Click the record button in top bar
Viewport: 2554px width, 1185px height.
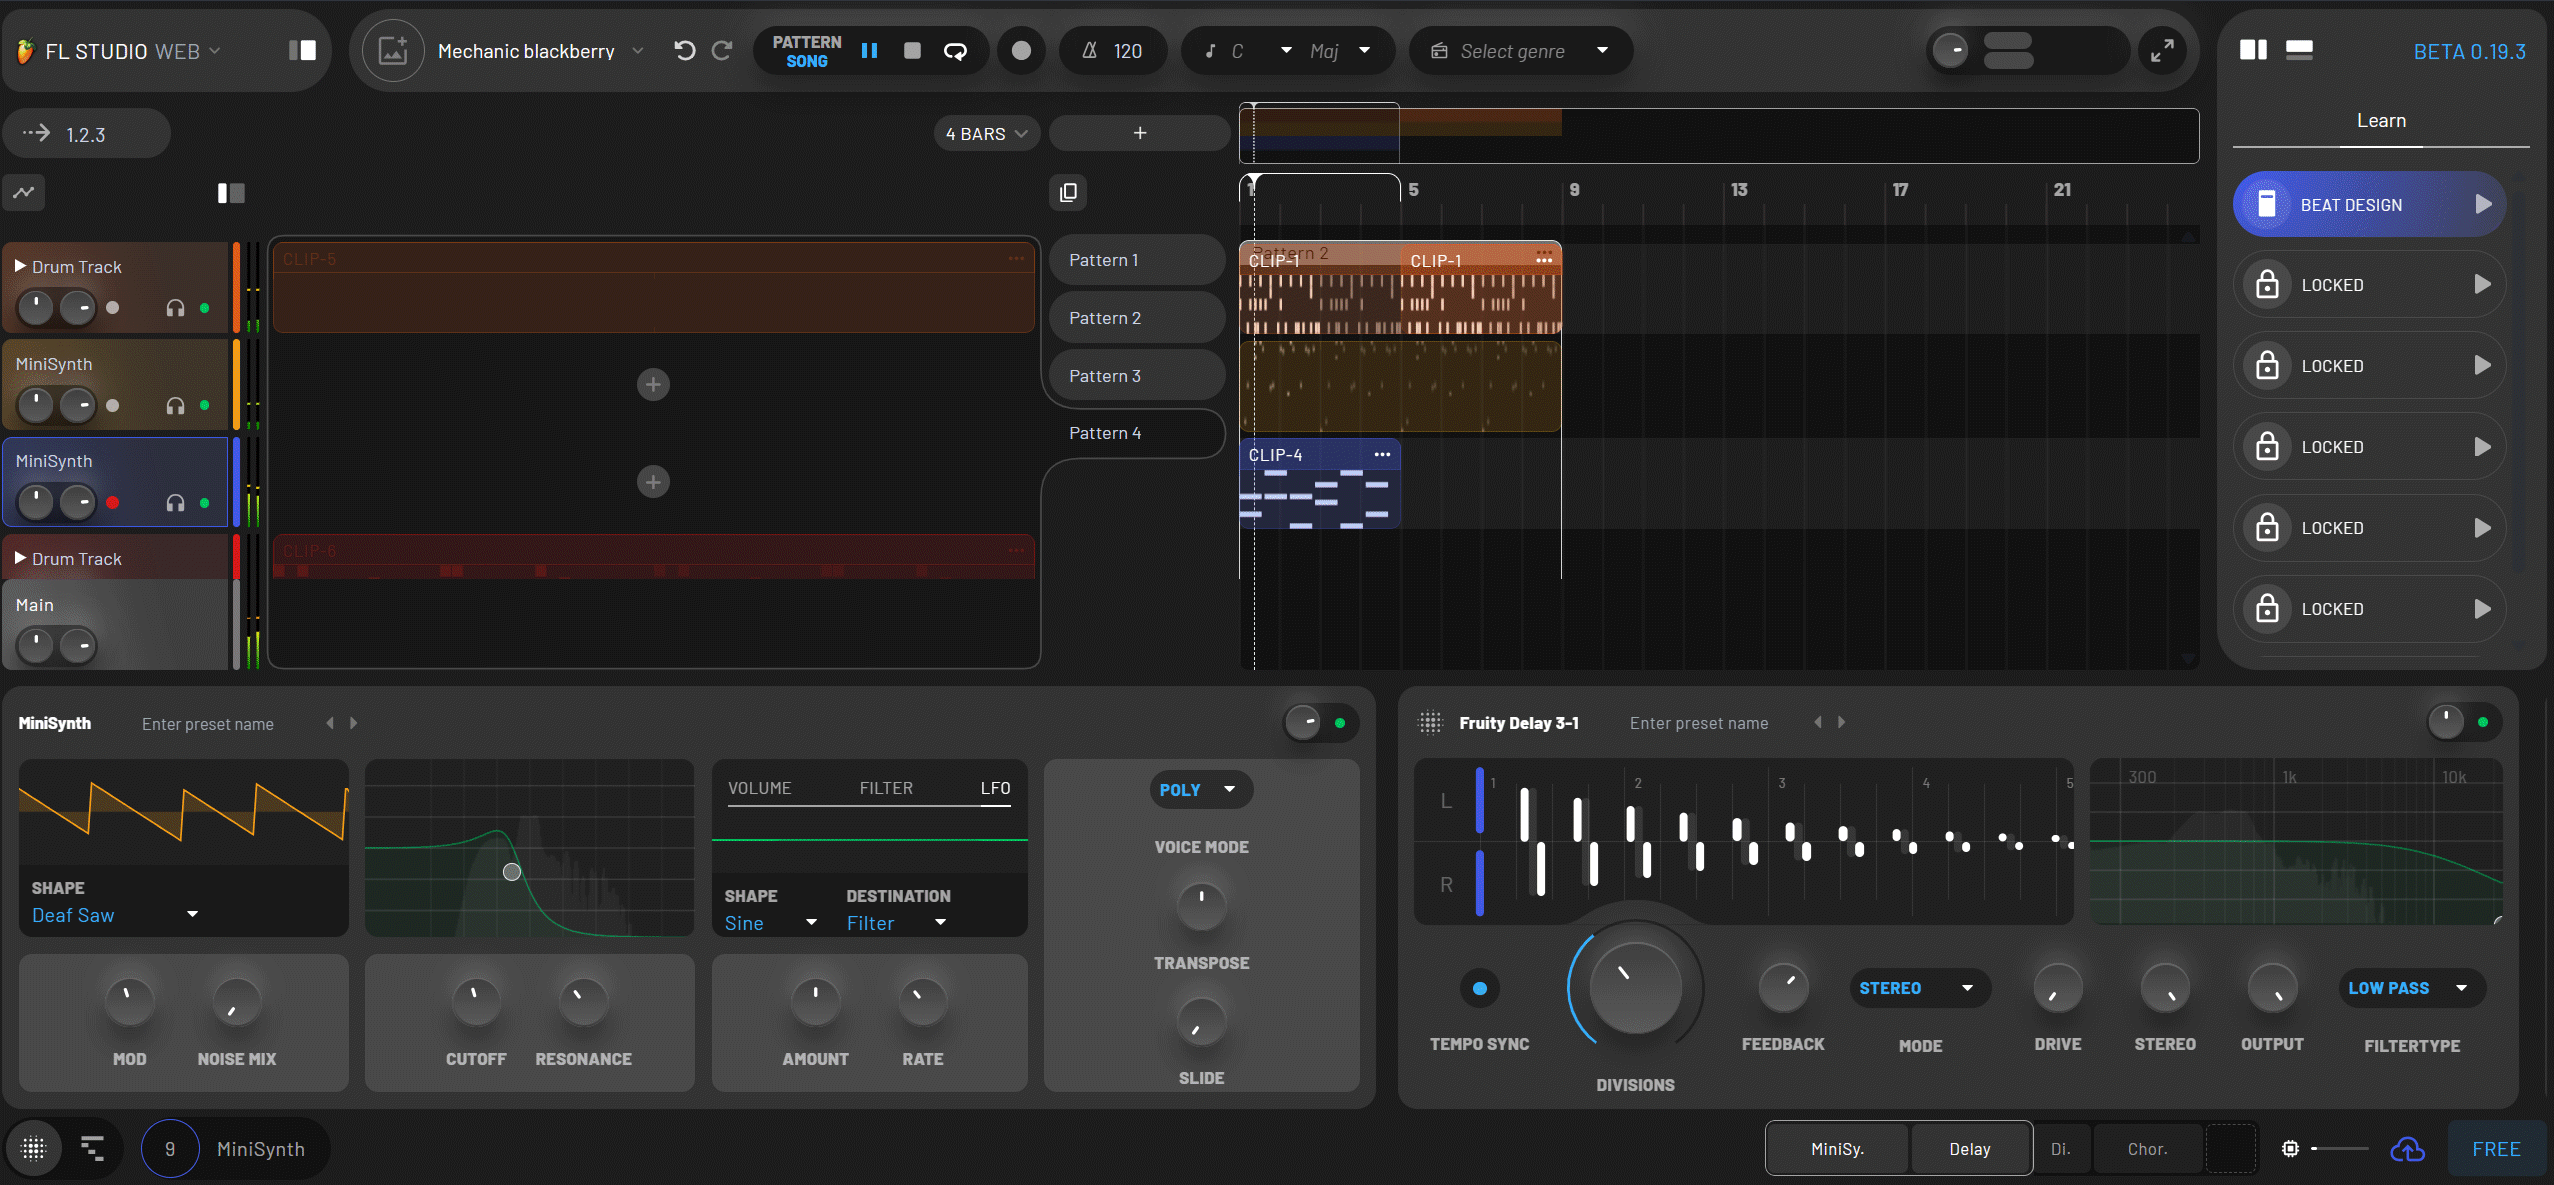pyautogui.click(x=1021, y=51)
